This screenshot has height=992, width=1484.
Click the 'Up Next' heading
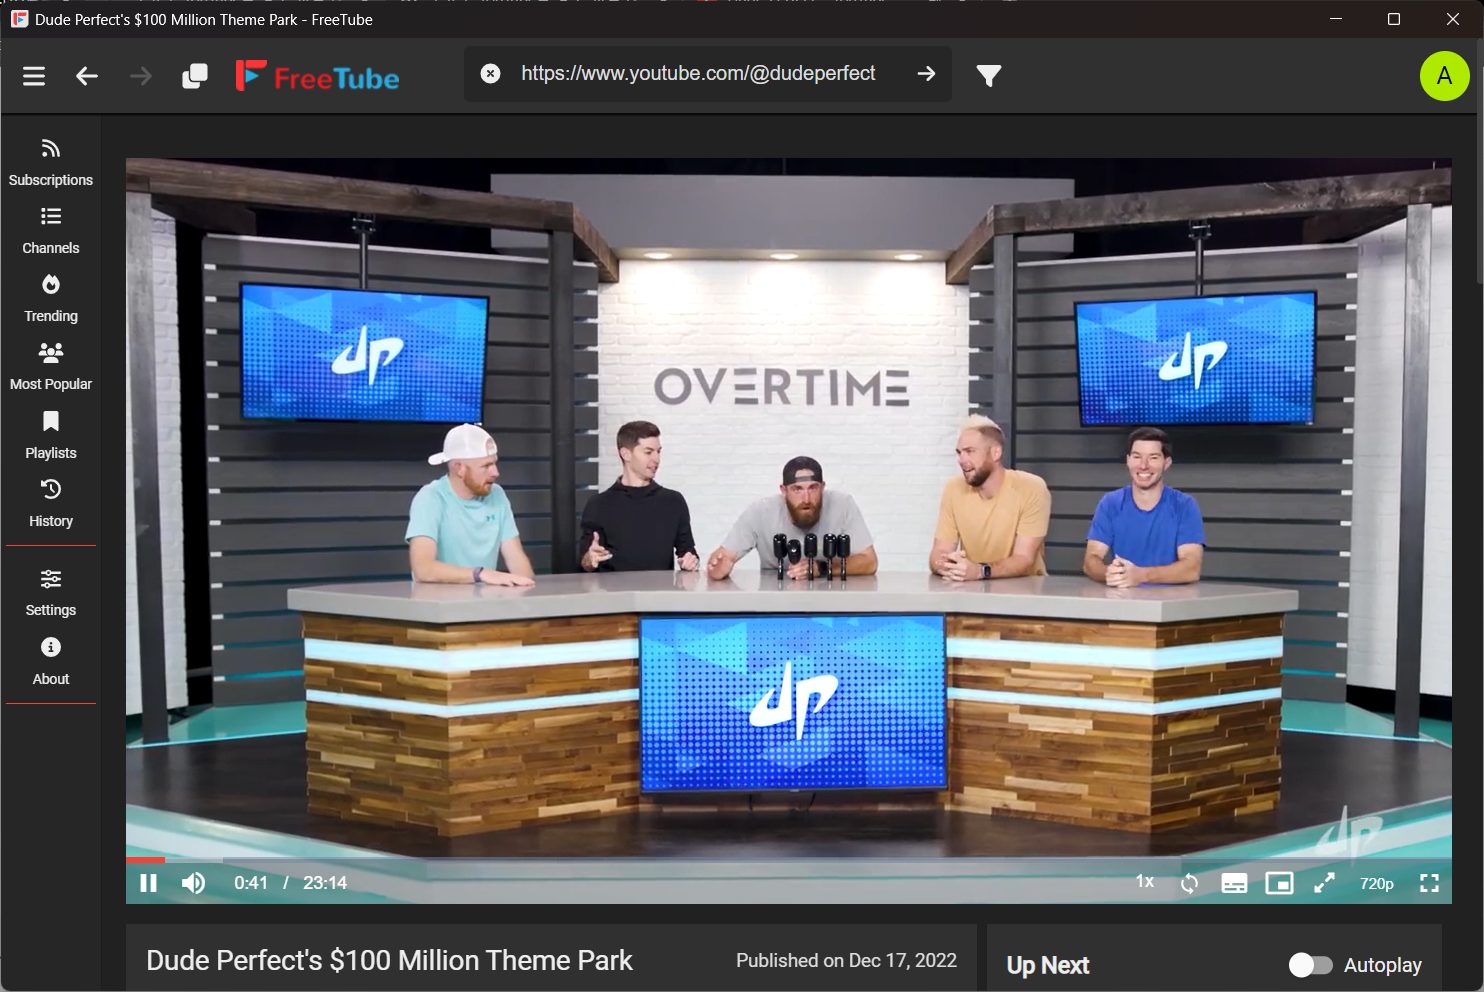1048,965
